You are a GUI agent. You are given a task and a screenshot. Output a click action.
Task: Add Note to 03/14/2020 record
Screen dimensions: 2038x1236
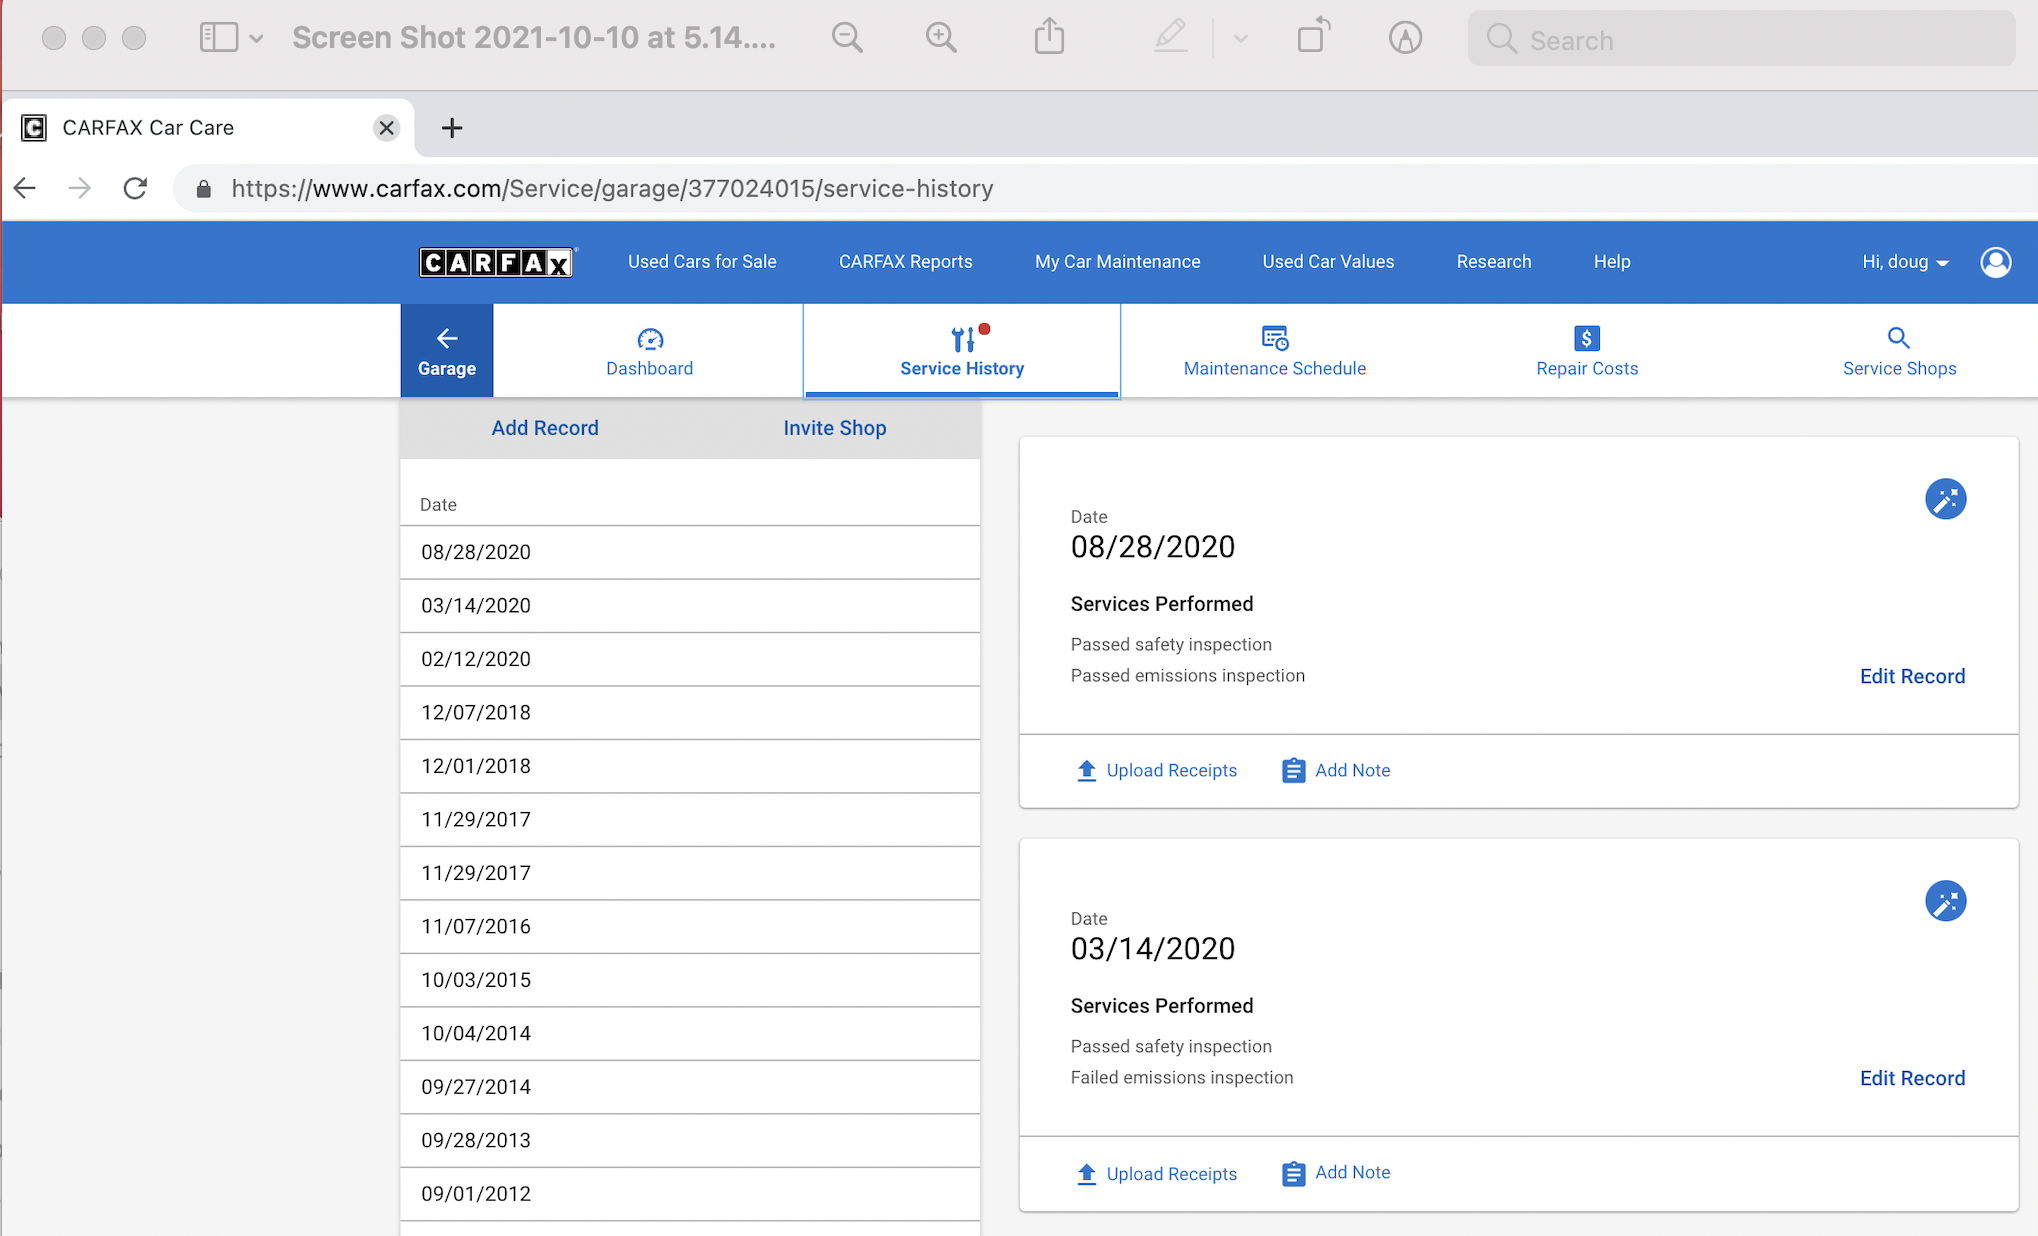(1336, 1173)
